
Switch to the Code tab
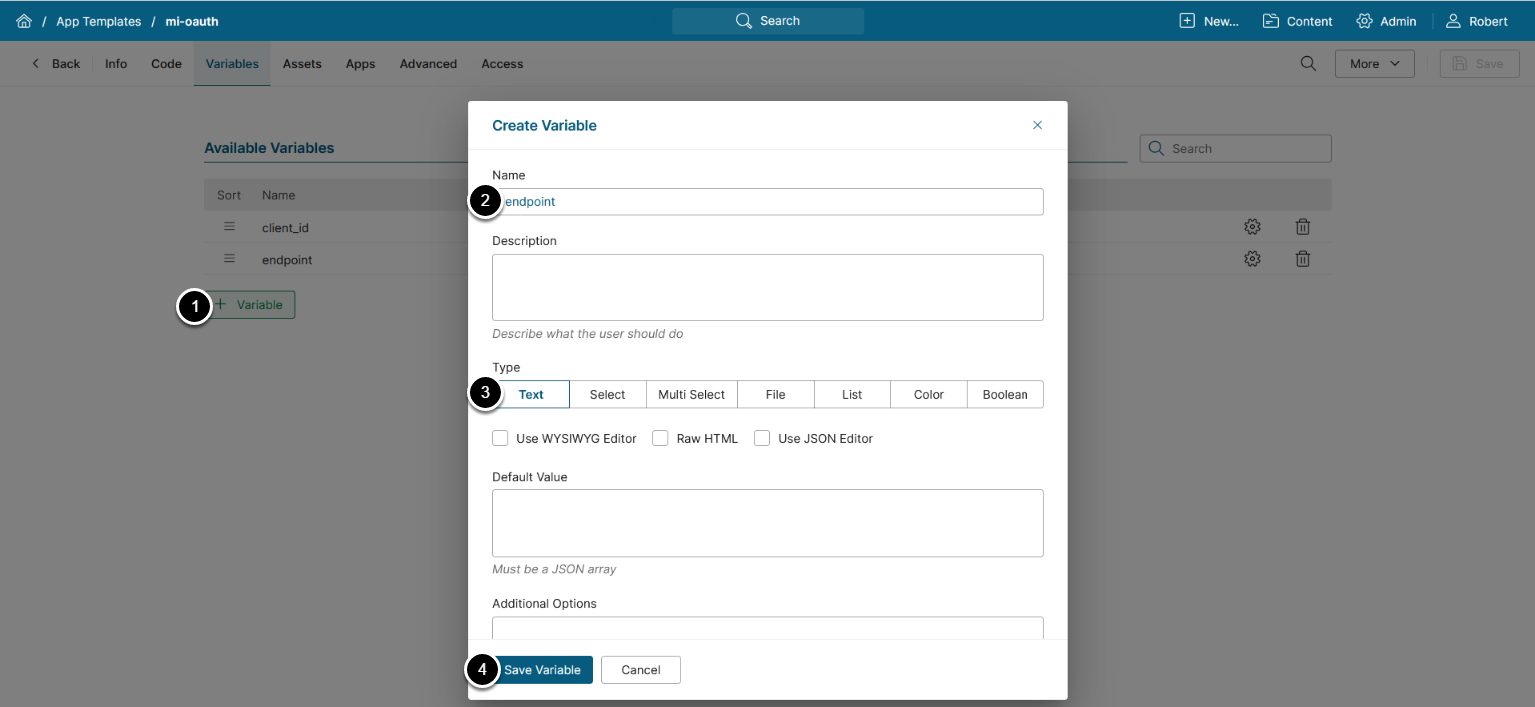click(166, 64)
